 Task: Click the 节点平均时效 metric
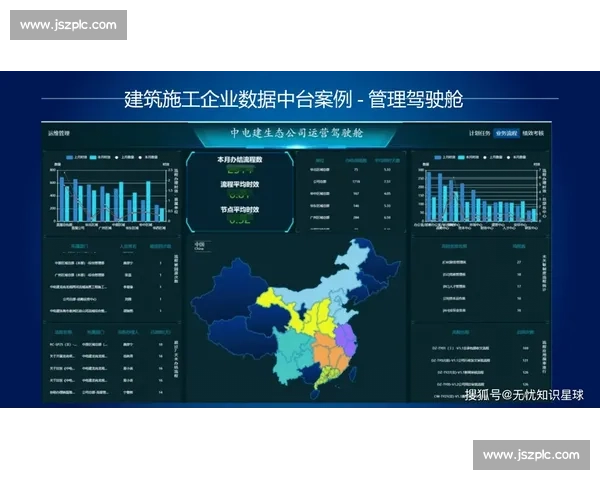point(240,210)
